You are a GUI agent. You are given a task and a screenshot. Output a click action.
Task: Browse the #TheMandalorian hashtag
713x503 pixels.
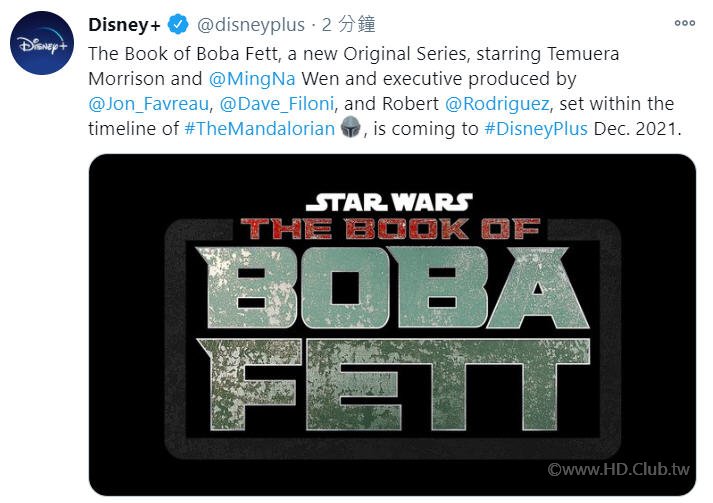[260, 129]
